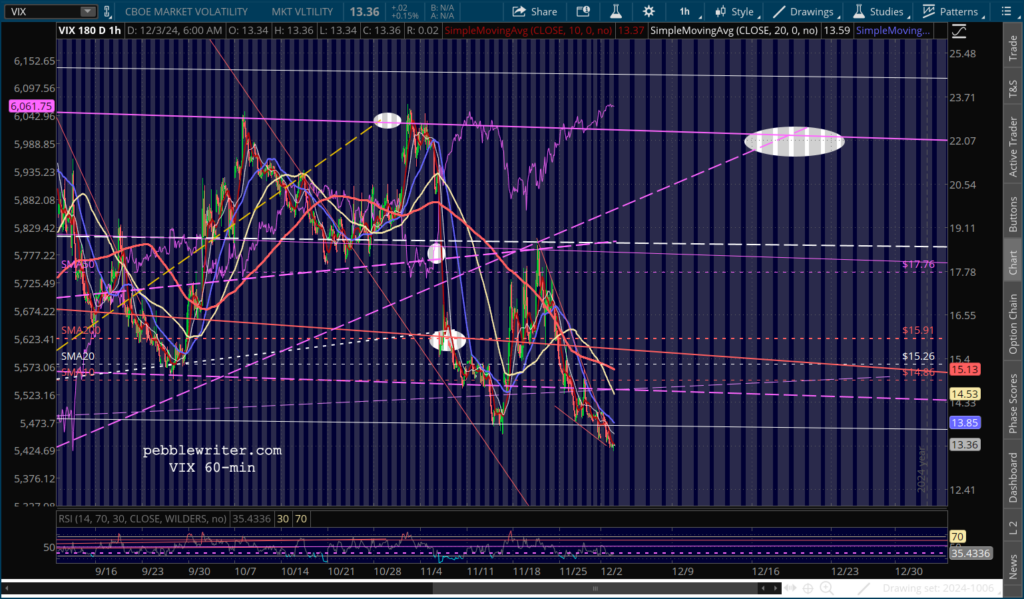Image resolution: width=1024 pixels, height=599 pixels.
Task: Click the 12/16 date on time axis
Action: pos(765,571)
